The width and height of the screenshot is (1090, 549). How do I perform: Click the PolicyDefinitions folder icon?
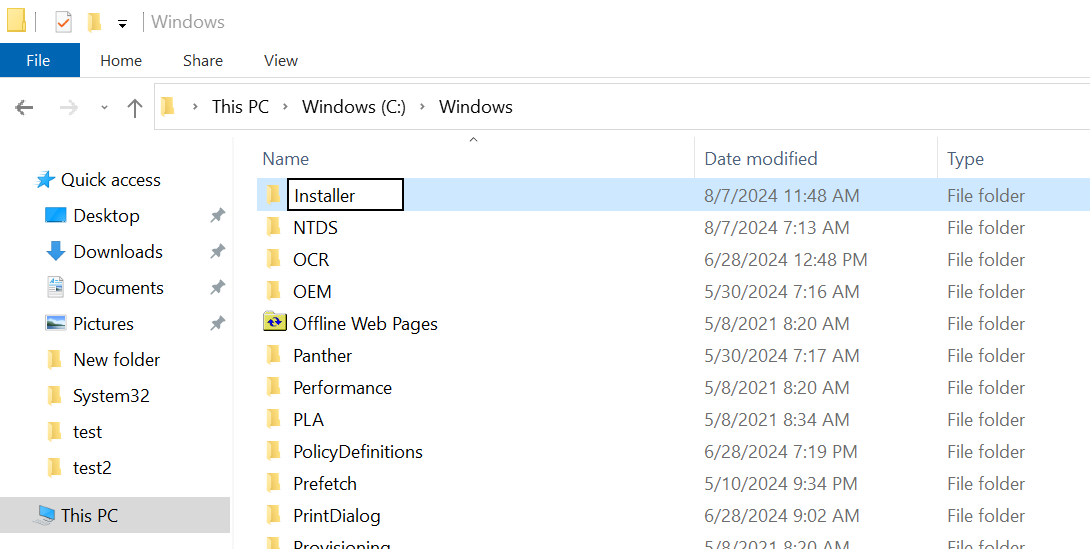pyautogui.click(x=274, y=450)
